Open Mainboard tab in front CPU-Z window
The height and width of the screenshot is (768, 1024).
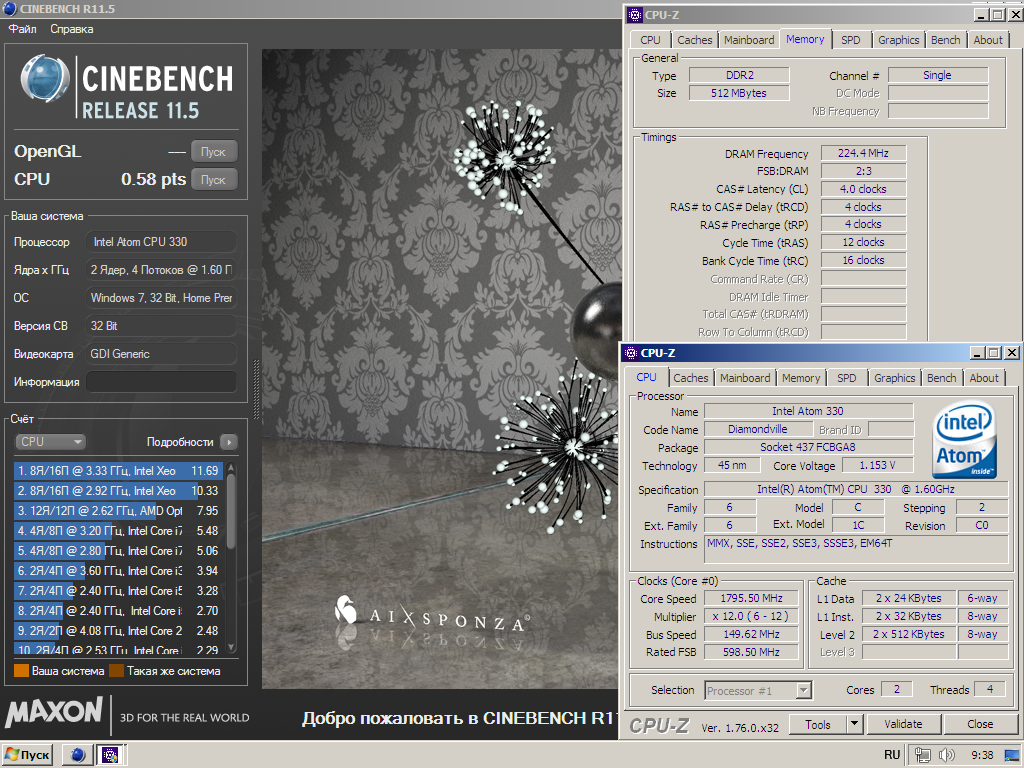pyautogui.click(x=744, y=378)
